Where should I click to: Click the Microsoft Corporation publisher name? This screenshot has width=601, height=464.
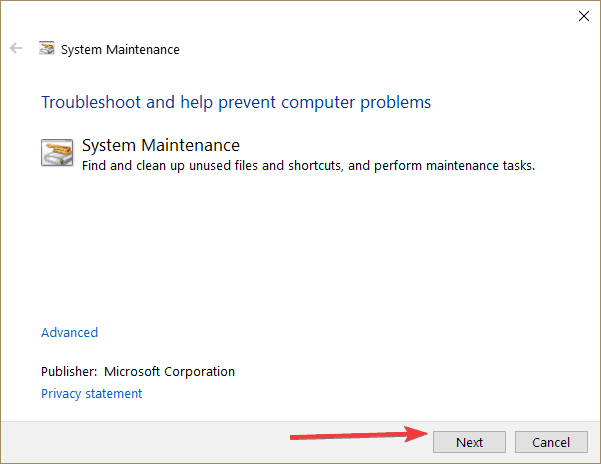click(169, 372)
